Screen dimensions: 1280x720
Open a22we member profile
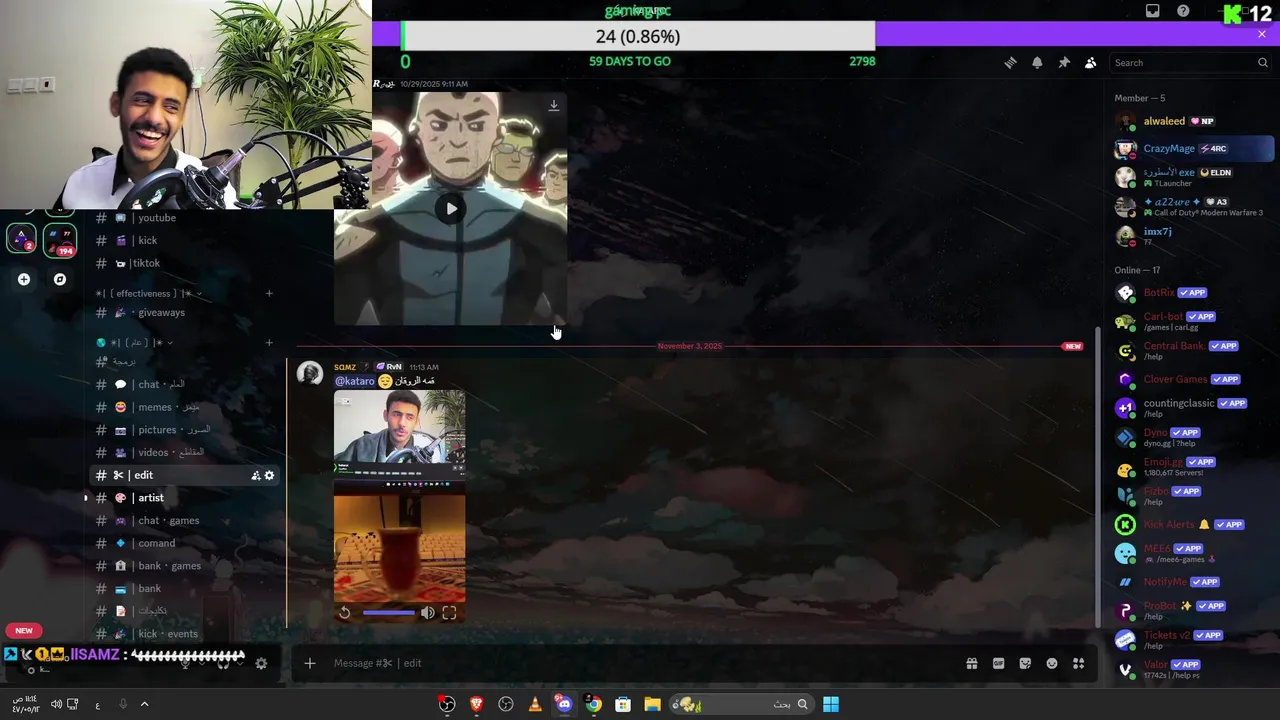pos(1194,206)
